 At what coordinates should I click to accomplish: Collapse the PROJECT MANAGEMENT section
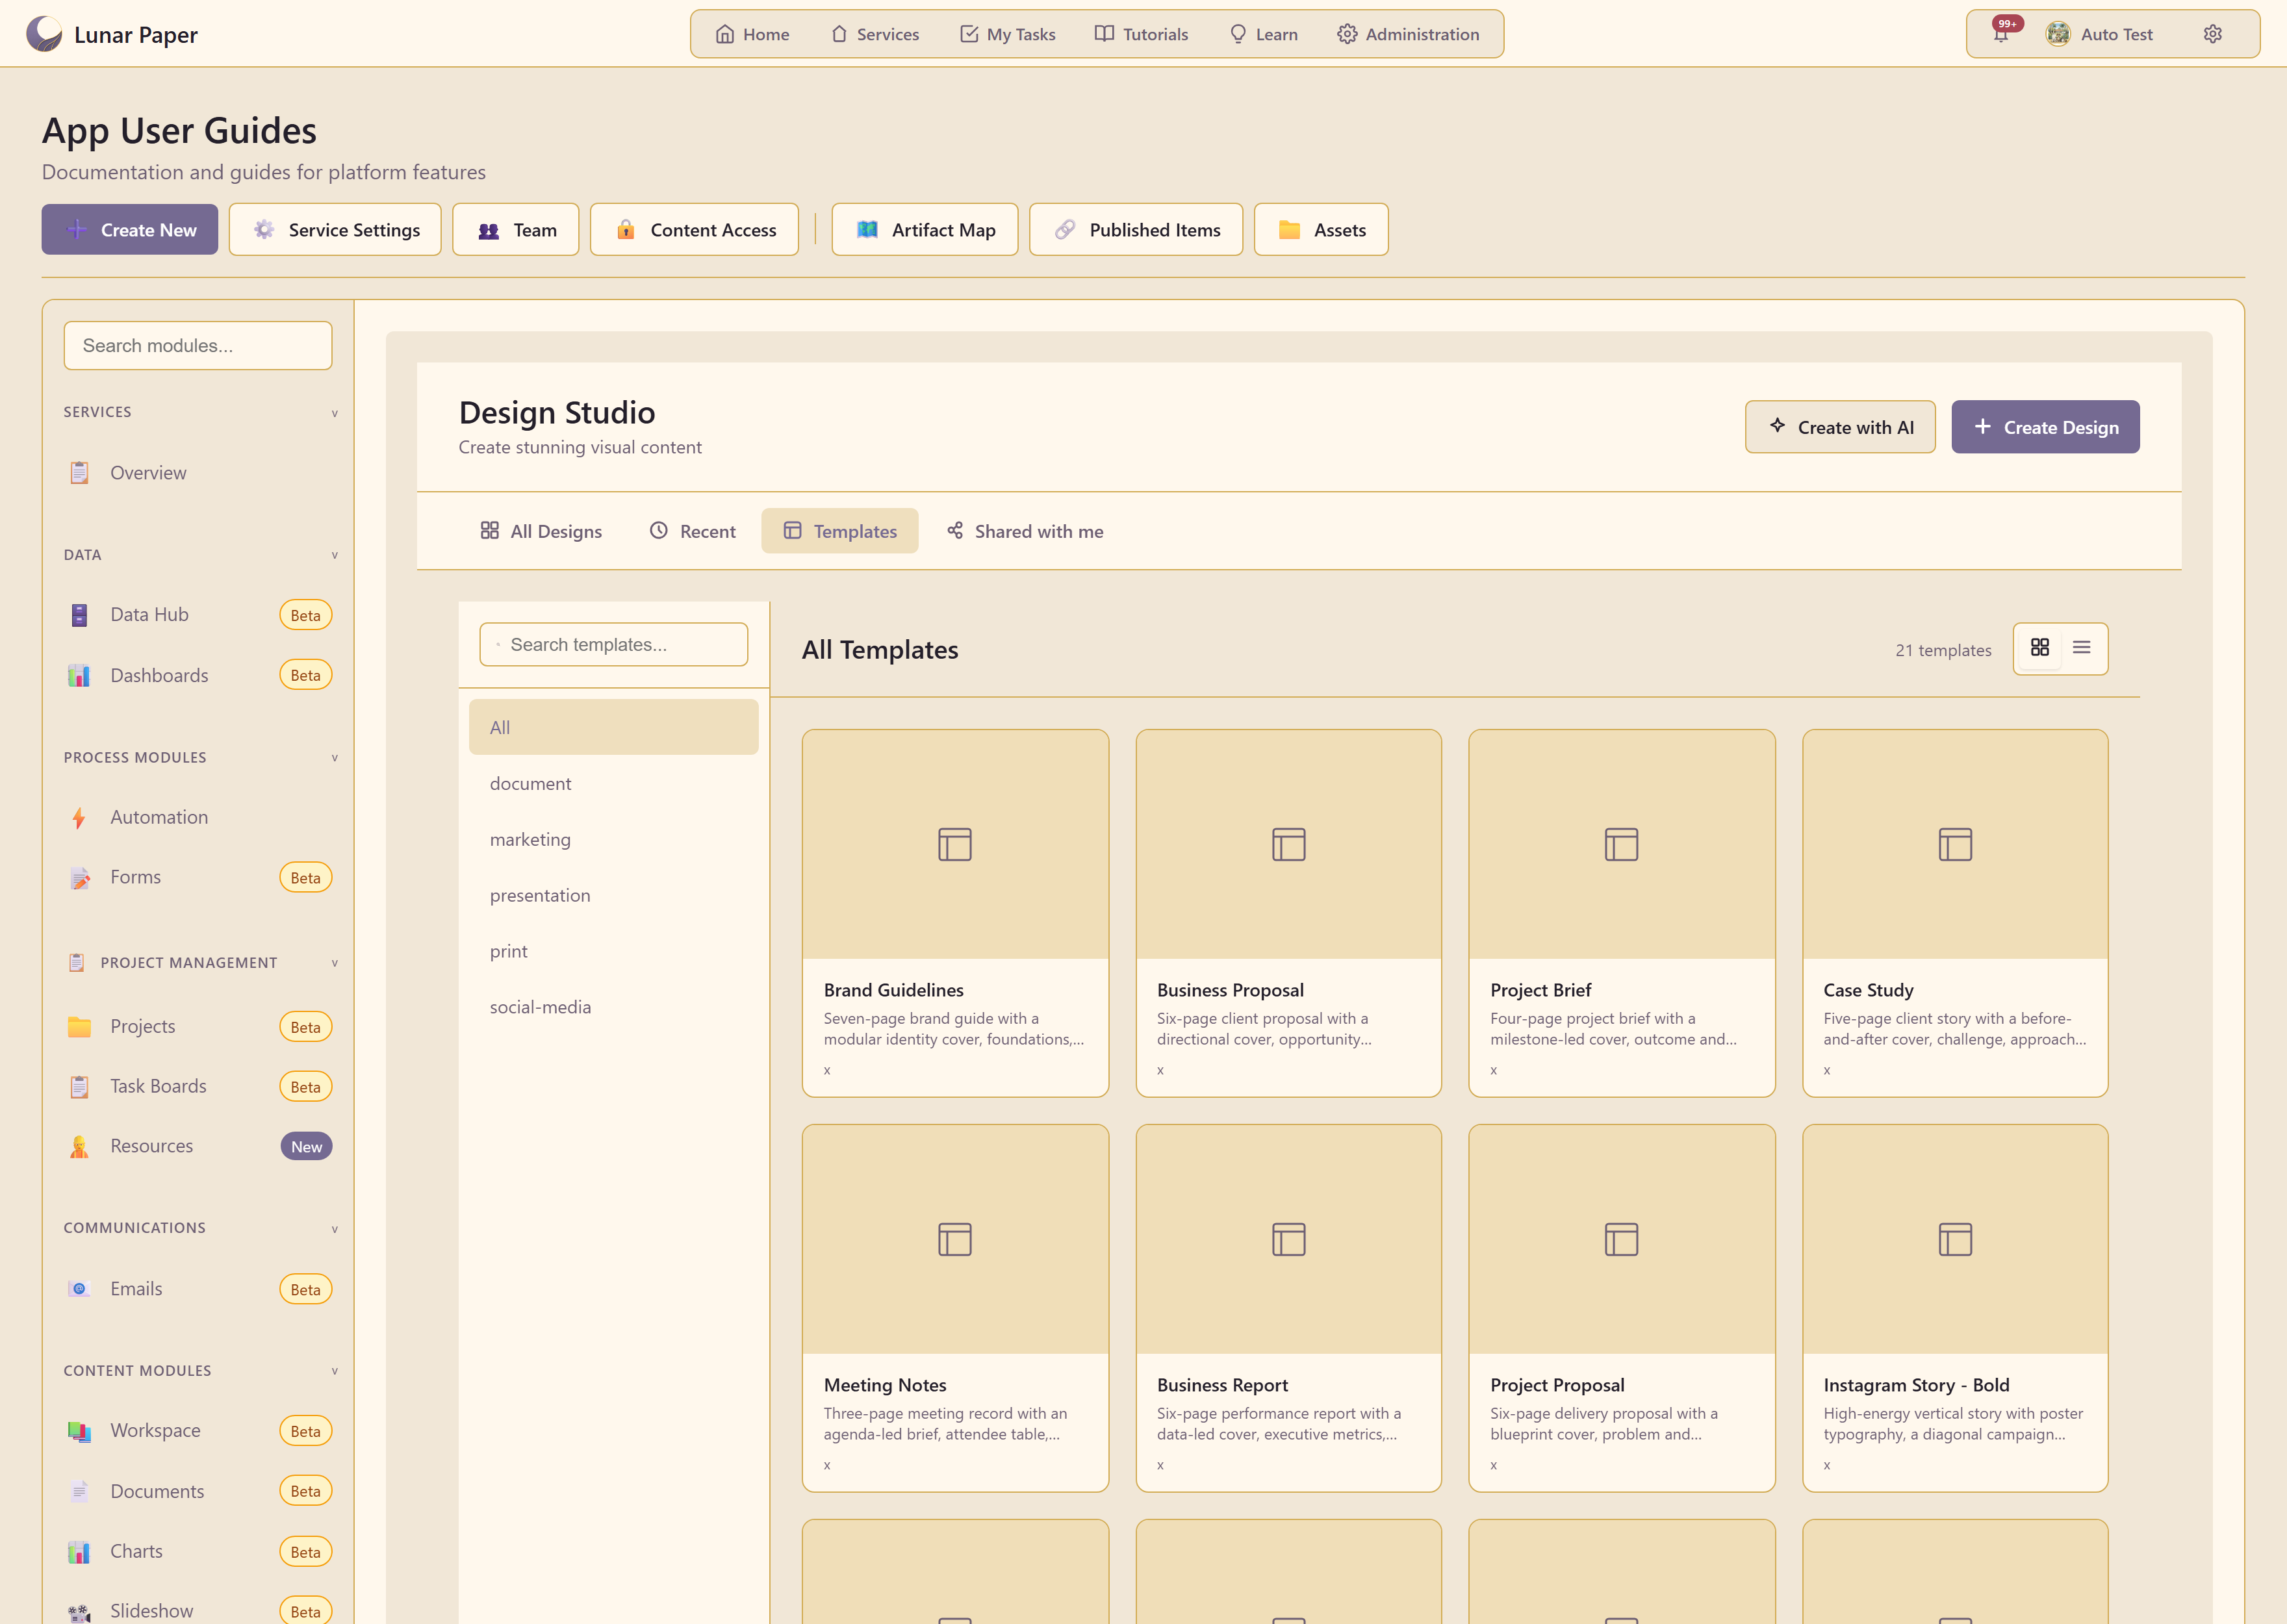coord(335,963)
